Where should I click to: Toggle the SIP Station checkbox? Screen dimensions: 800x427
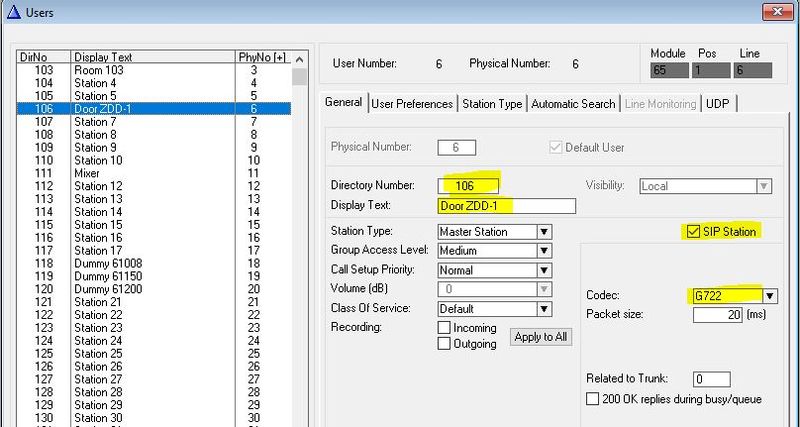pyautogui.click(x=693, y=232)
